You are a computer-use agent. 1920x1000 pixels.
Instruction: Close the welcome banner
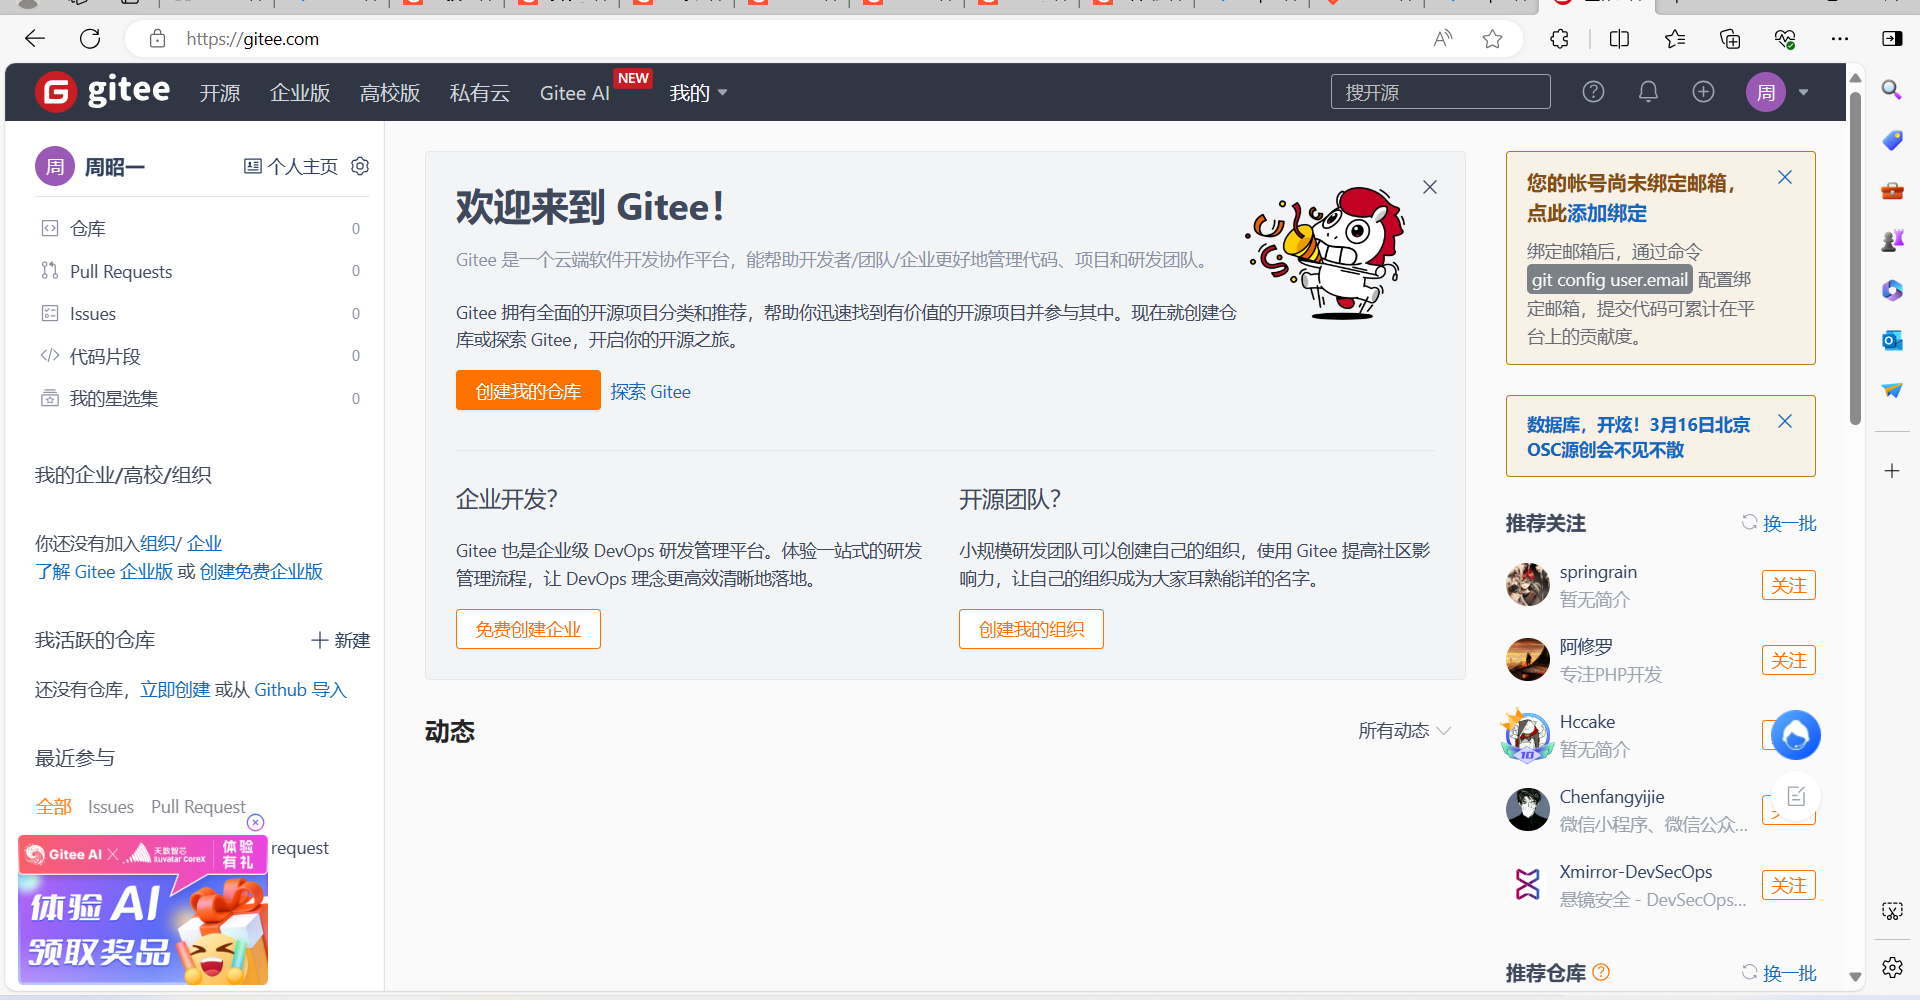pyautogui.click(x=1430, y=187)
